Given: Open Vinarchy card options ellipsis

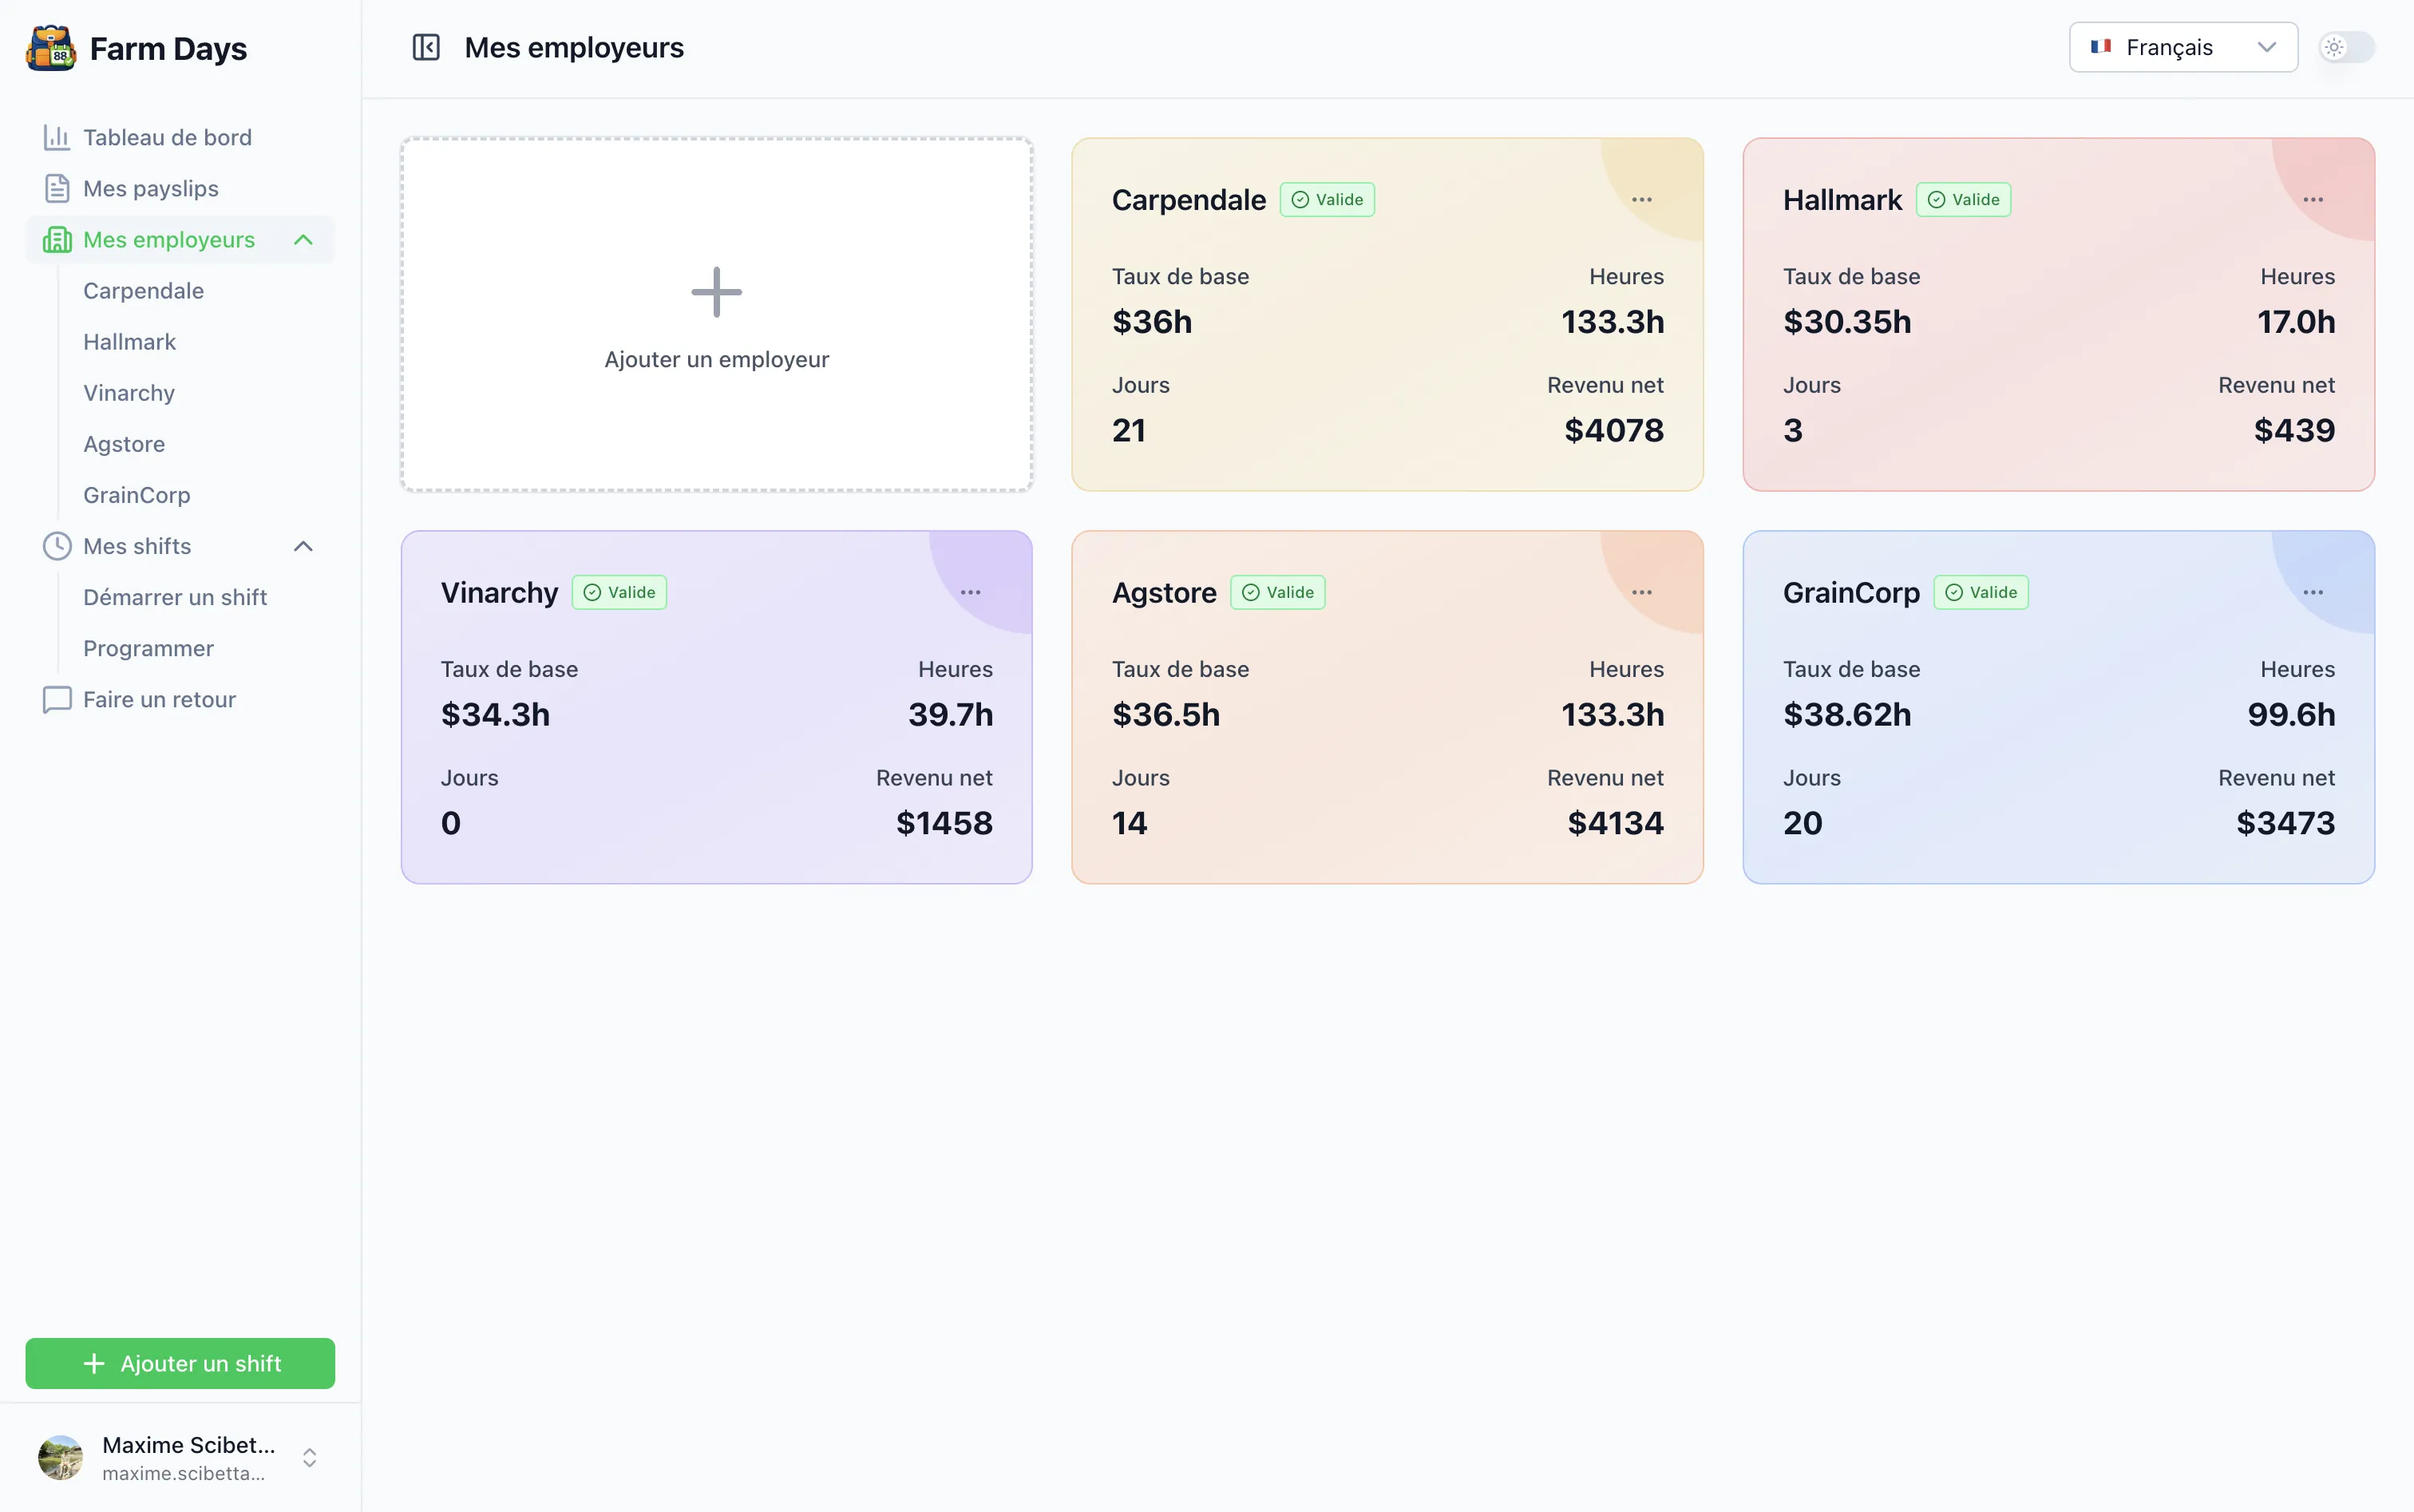Looking at the screenshot, I should pos(970,592).
